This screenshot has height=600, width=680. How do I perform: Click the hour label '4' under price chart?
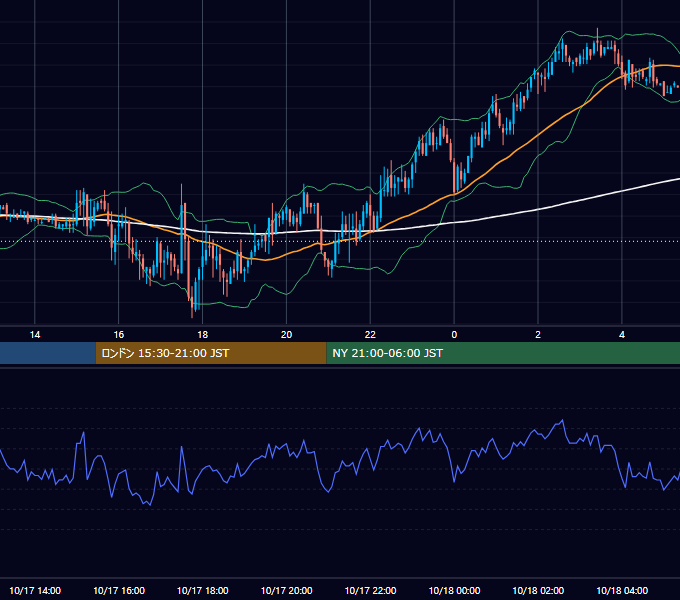click(x=622, y=335)
